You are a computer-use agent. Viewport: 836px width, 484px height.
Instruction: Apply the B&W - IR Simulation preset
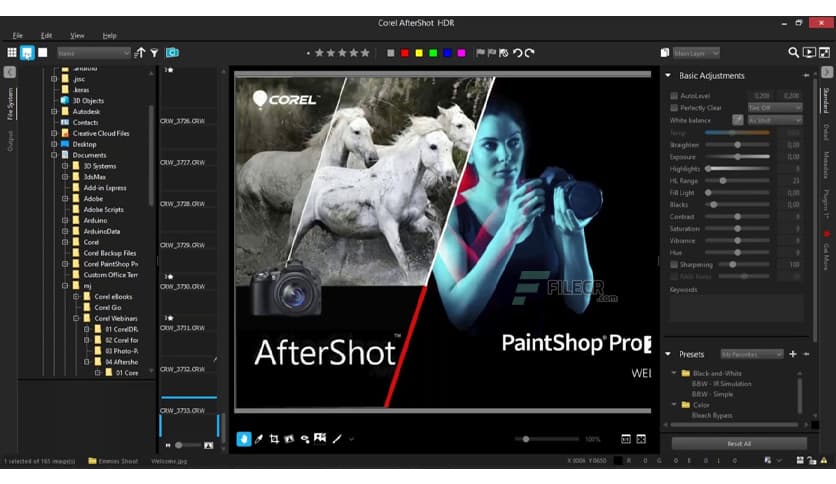click(721, 384)
